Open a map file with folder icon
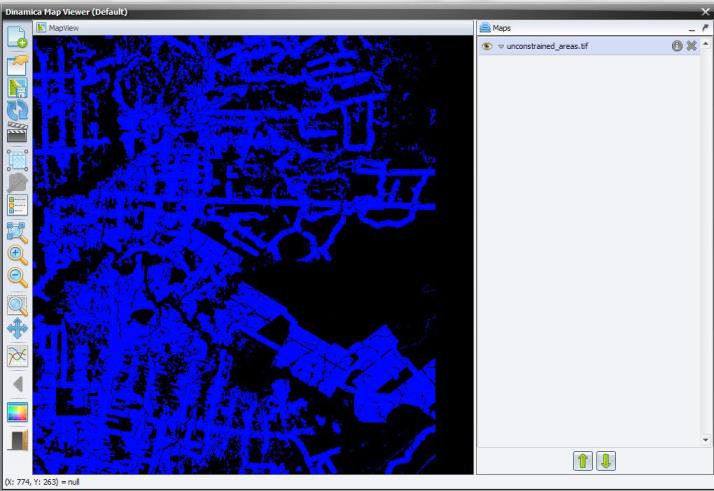The image size is (714, 491). coord(18,65)
